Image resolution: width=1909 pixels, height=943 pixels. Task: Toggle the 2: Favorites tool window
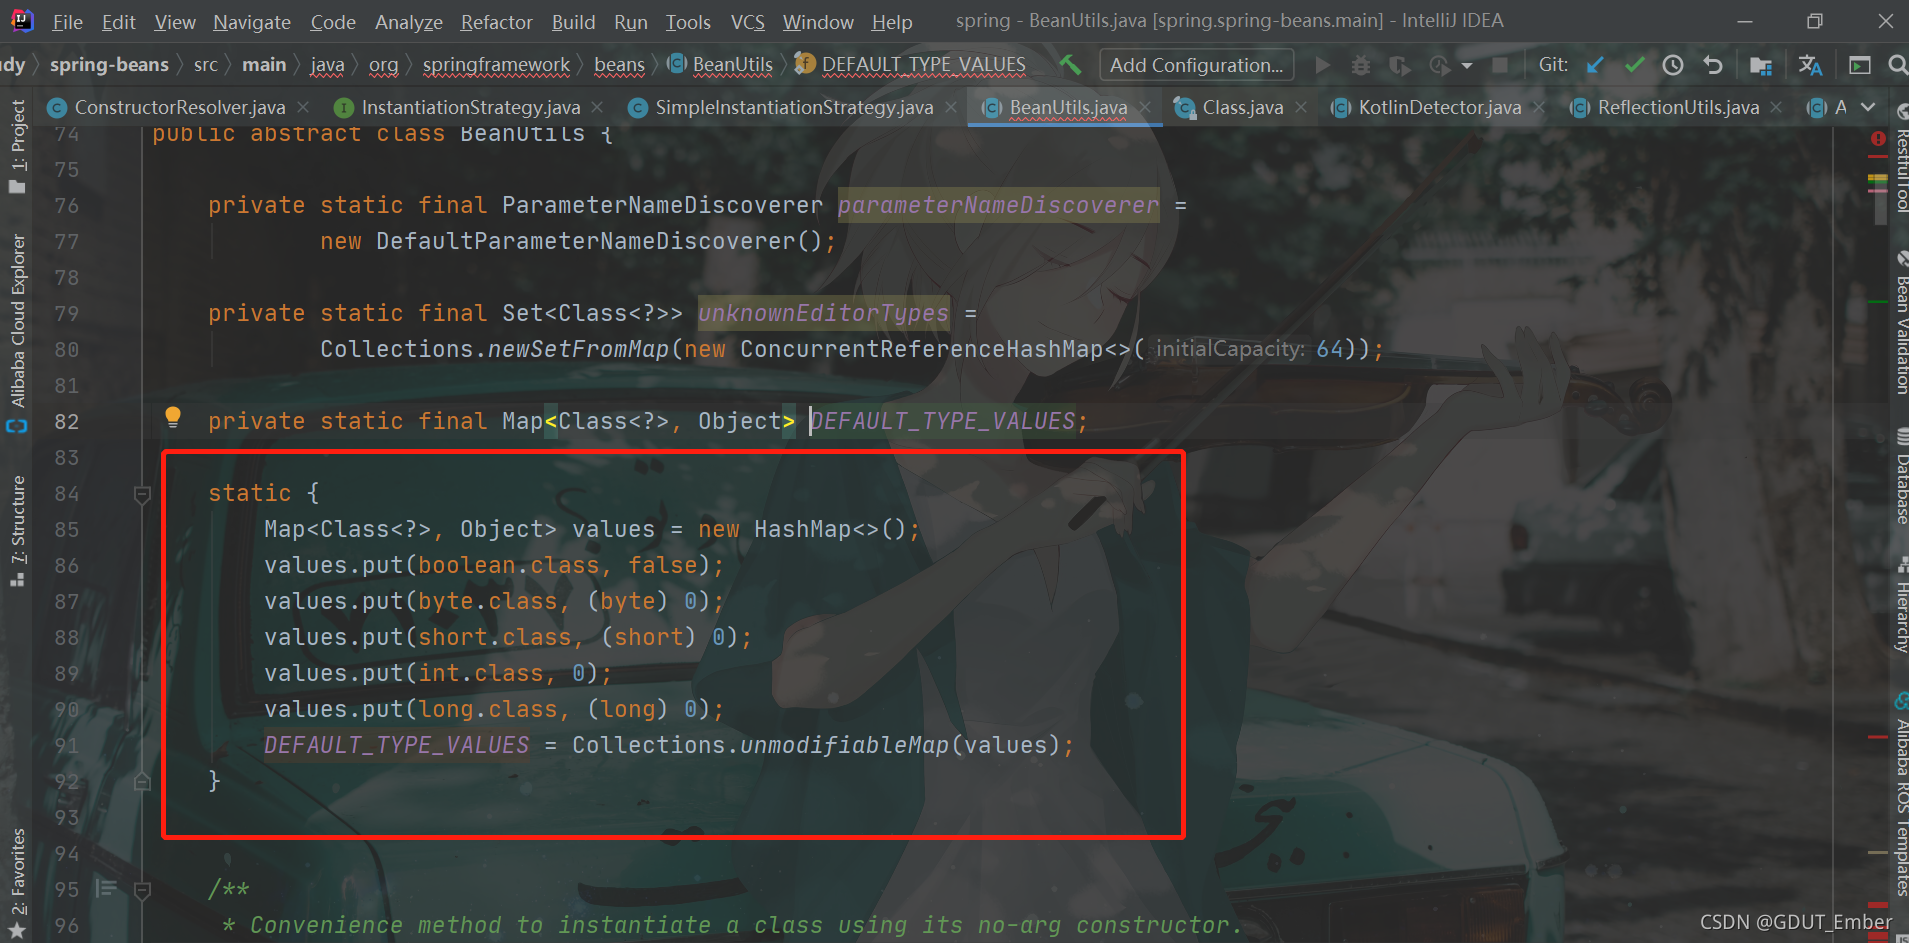pos(17,884)
